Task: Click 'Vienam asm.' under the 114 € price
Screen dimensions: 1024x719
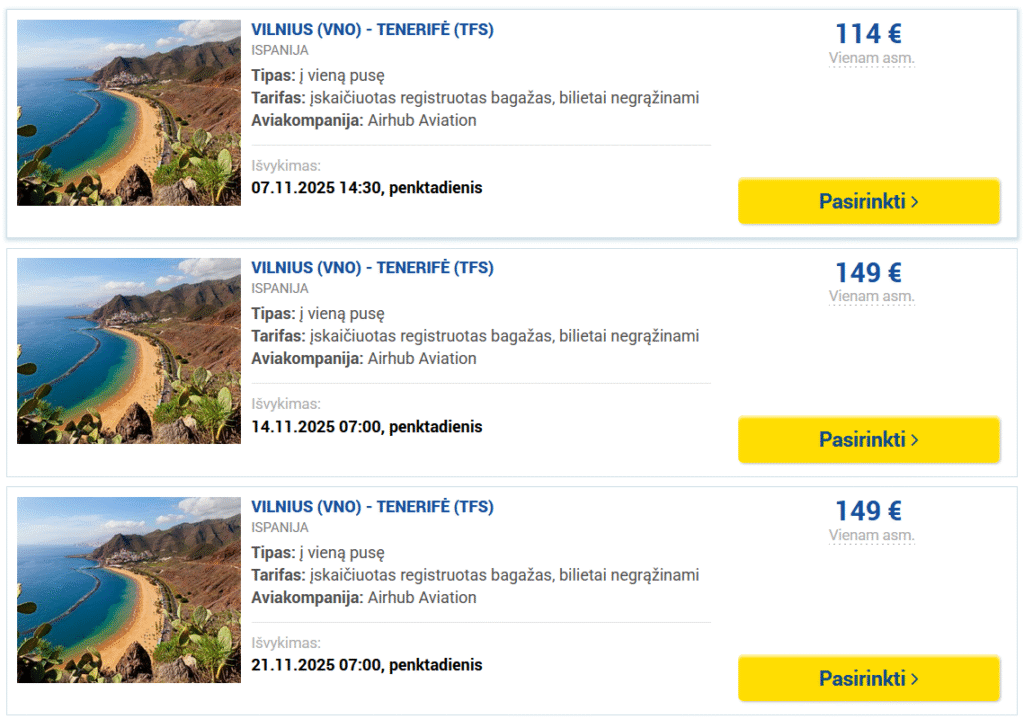Action: 871,58
